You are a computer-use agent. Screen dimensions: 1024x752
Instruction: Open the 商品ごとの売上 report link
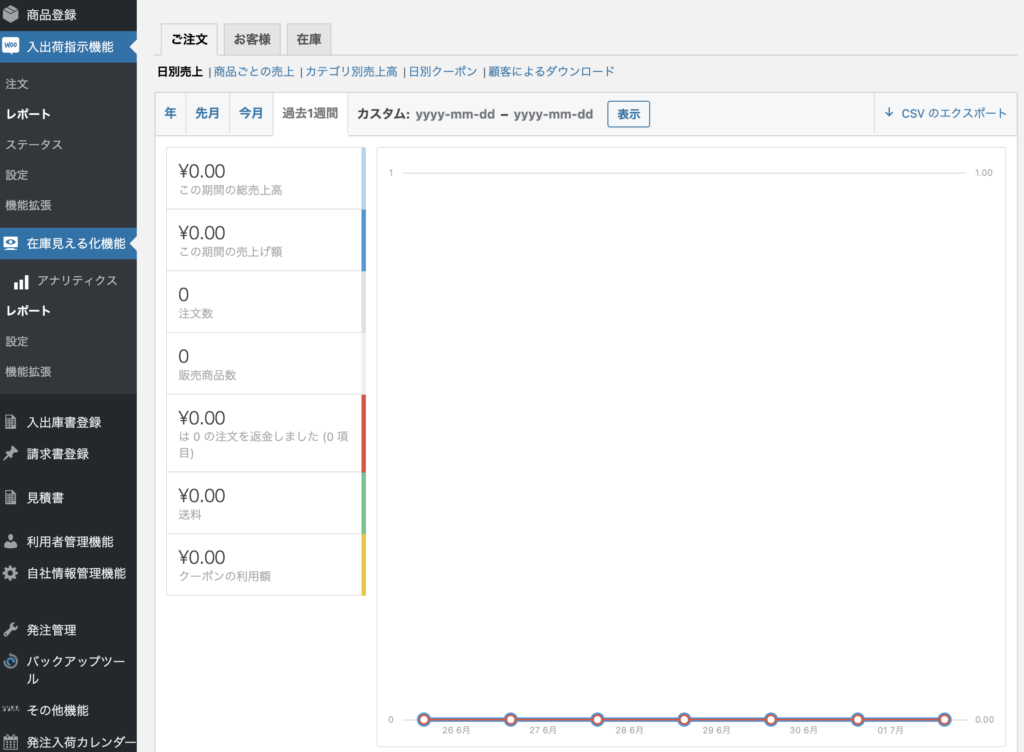click(x=254, y=72)
